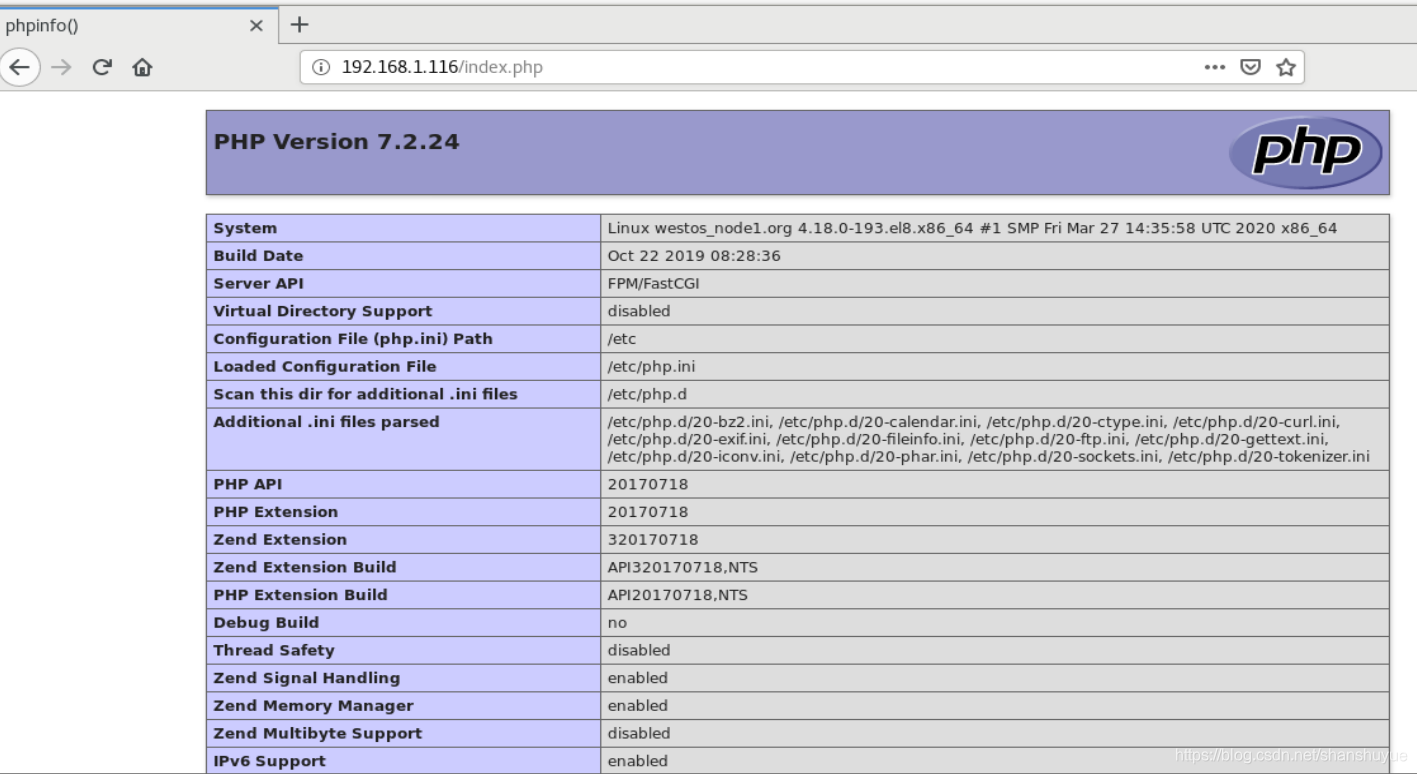Click the PHP API label
This screenshot has height=774, width=1417.
click(x=248, y=484)
